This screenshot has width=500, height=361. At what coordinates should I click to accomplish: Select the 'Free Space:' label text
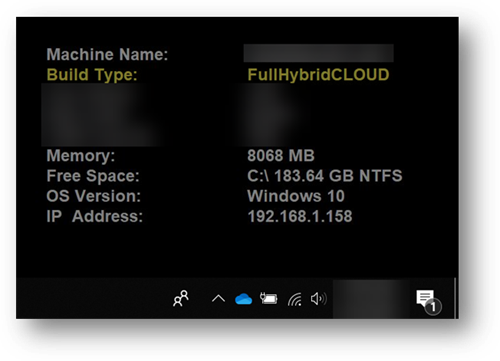click(x=93, y=176)
